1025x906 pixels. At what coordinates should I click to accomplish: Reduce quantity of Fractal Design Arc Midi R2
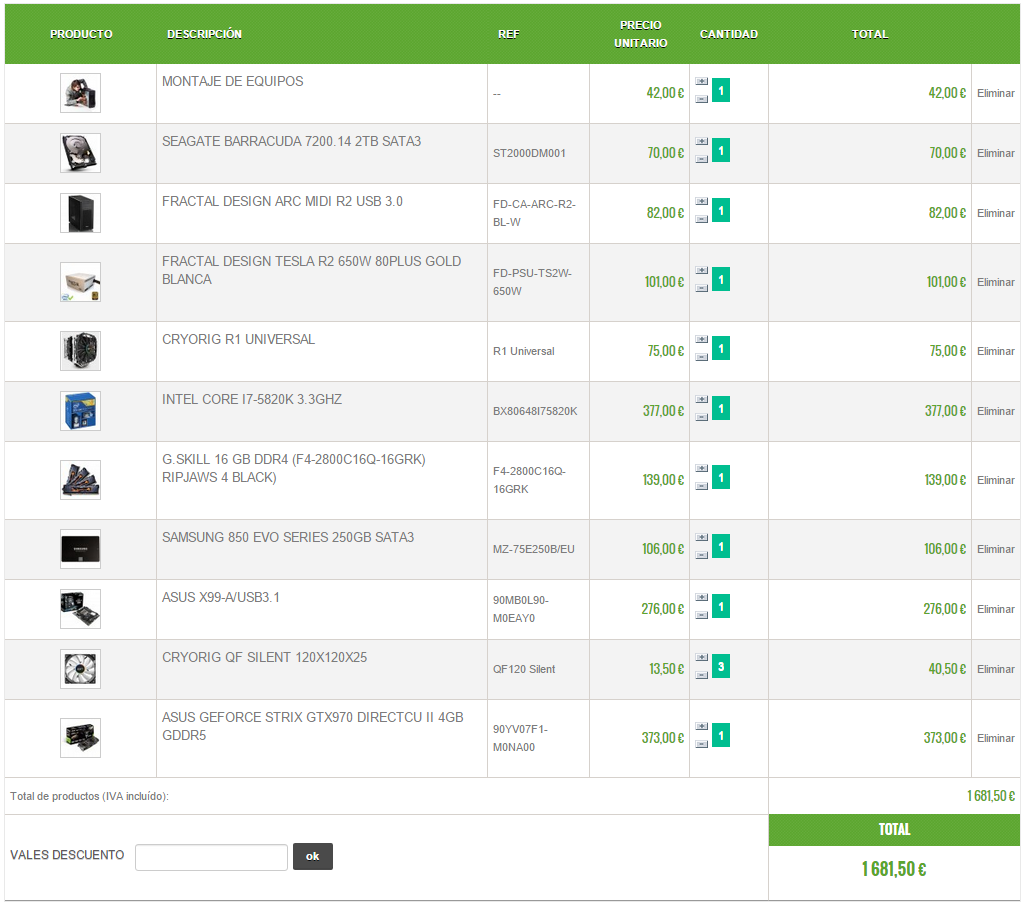click(x=701, y=219)
